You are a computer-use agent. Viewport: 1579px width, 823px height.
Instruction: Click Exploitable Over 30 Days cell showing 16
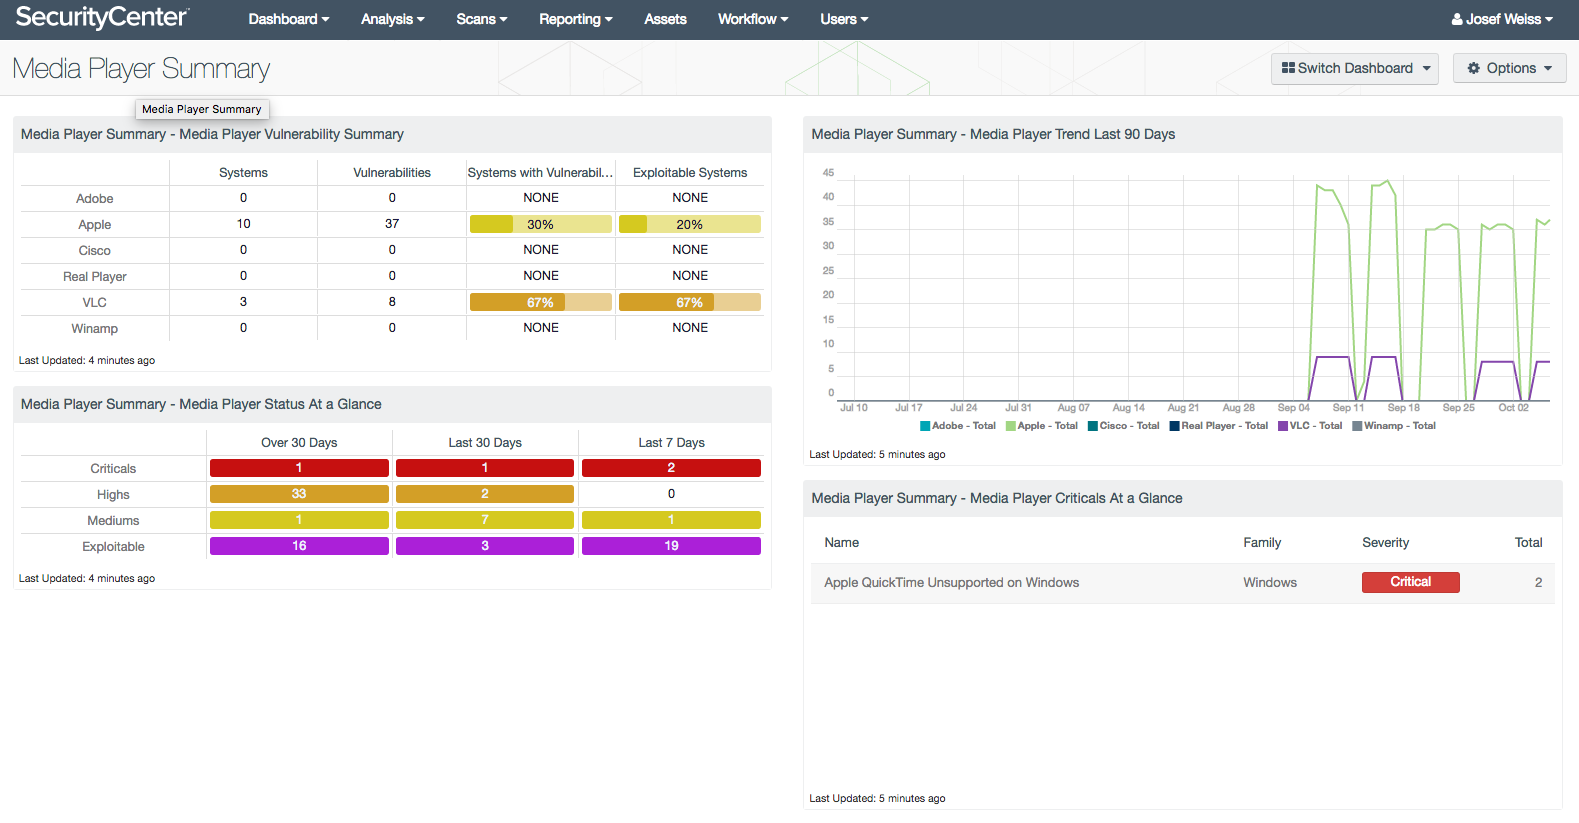(299, 546)
